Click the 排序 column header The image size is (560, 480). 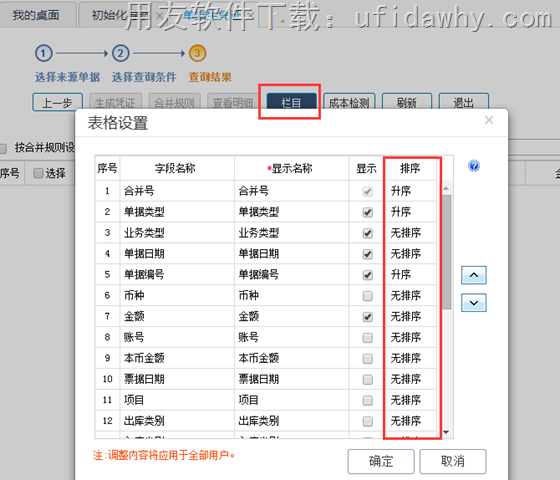(411, 168)
